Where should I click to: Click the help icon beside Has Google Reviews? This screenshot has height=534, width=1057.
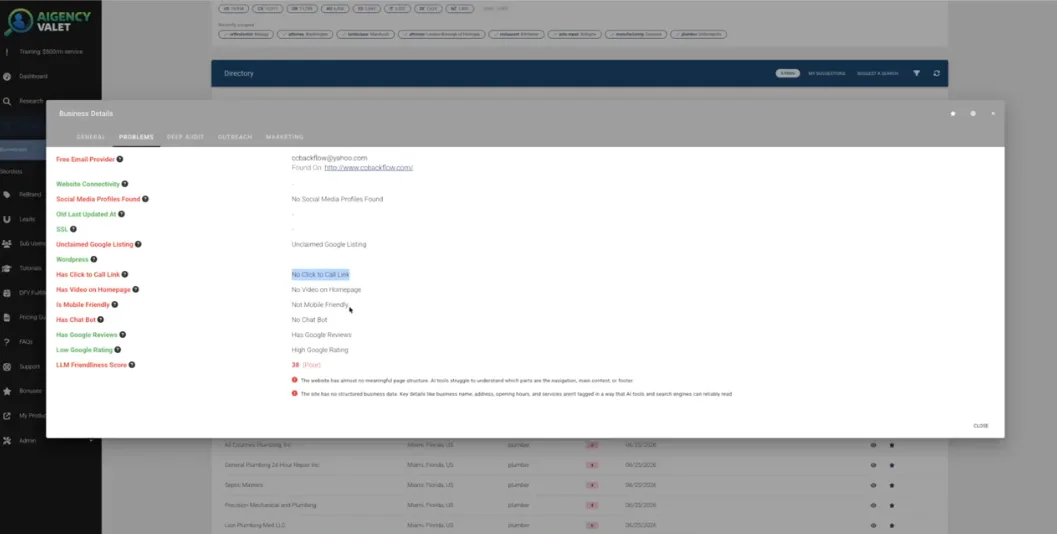(123, 334)
